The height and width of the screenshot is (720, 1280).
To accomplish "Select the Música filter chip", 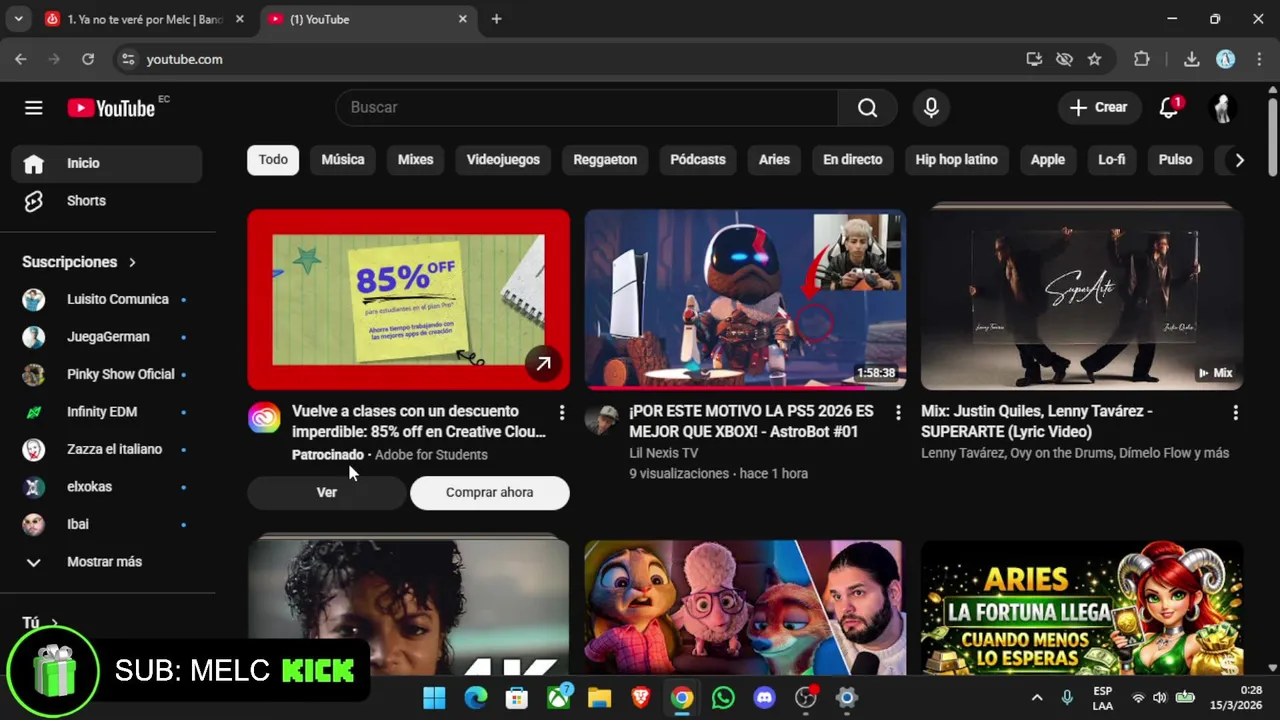I will click(x=343, y=160).
